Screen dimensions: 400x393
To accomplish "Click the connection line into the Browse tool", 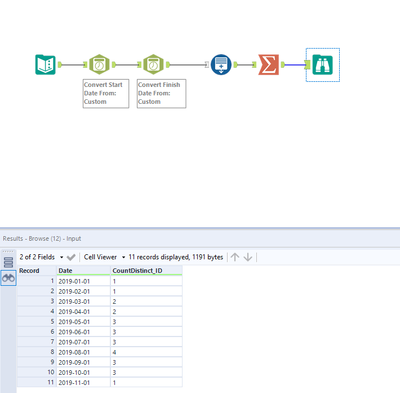I will point(295,65).
